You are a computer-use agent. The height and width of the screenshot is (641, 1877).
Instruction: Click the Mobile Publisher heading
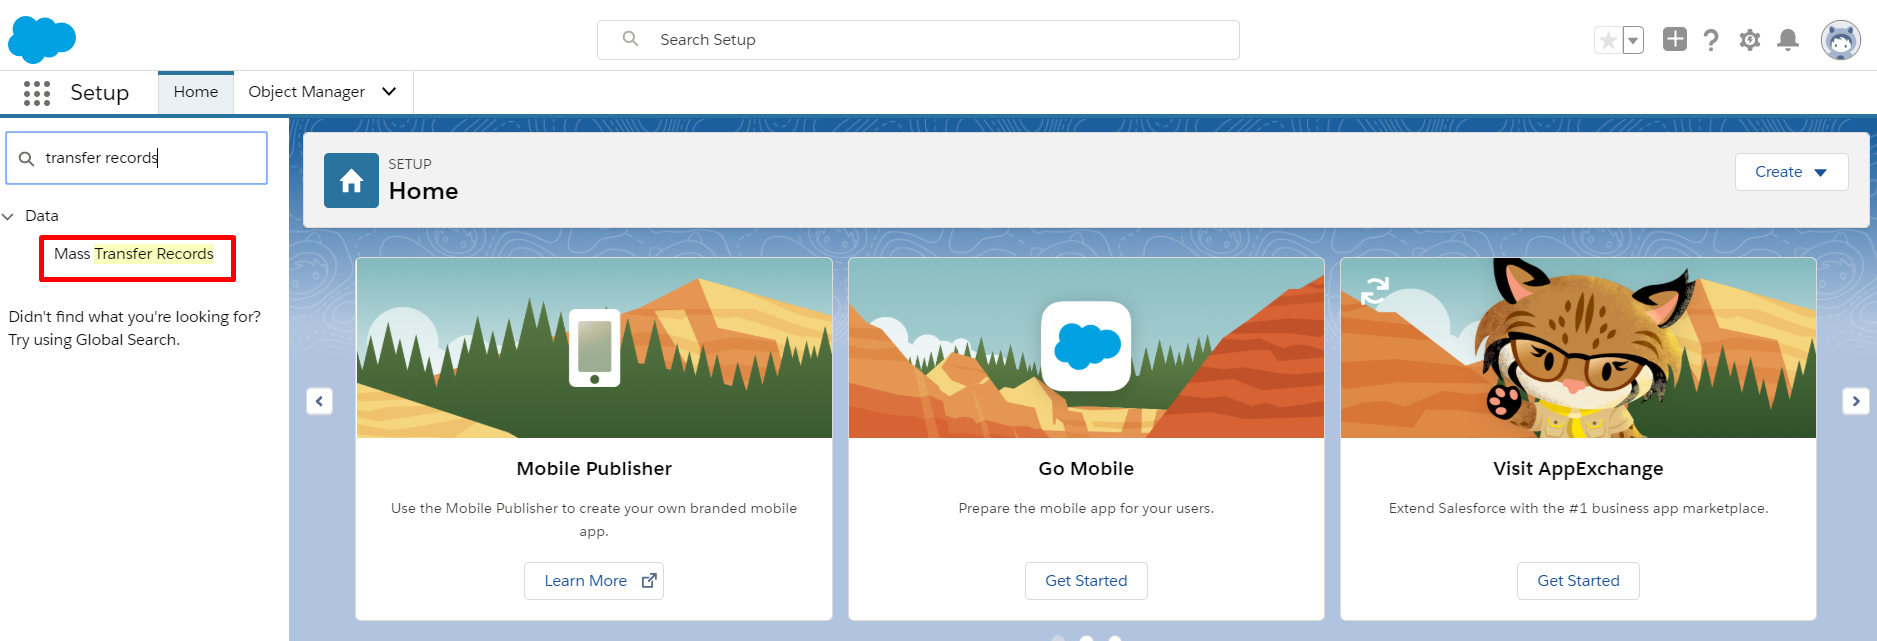coord(594,469)
